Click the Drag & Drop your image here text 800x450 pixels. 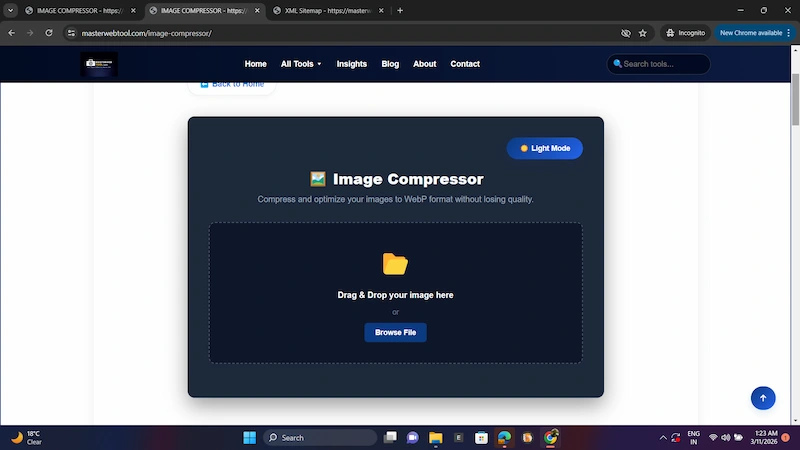click(395, 295)
